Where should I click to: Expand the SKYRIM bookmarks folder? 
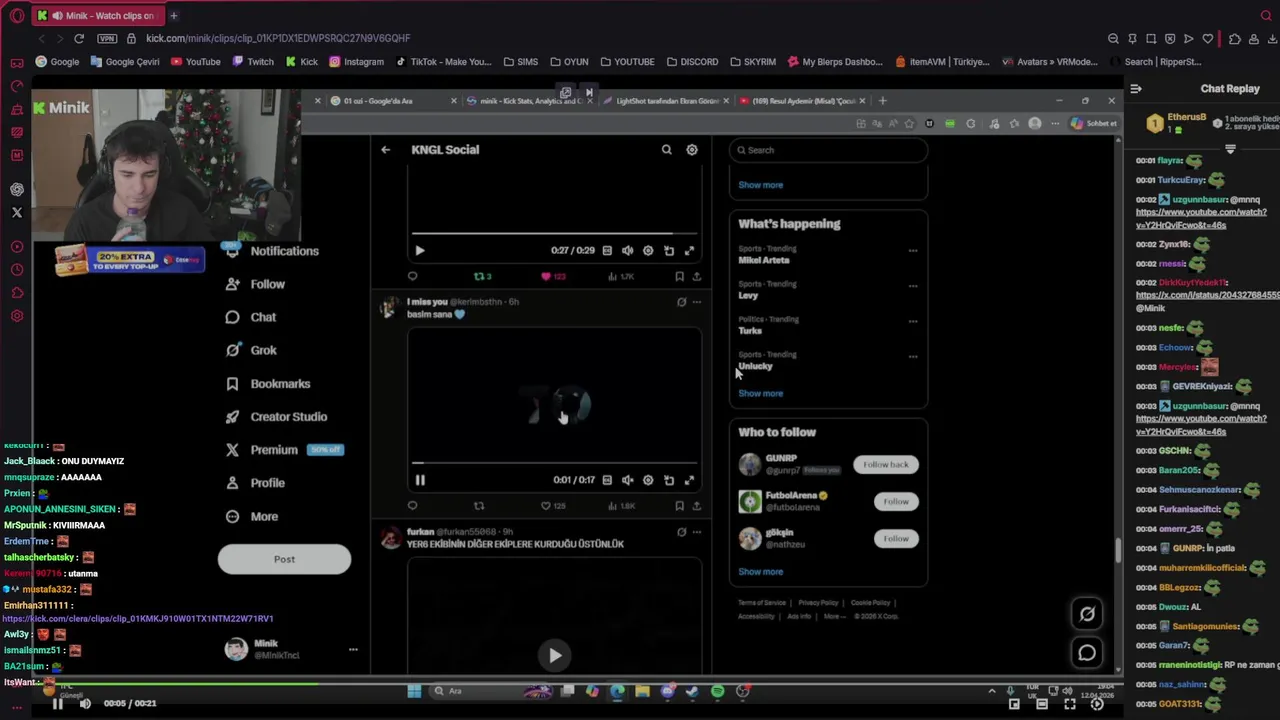click(752, 61)
